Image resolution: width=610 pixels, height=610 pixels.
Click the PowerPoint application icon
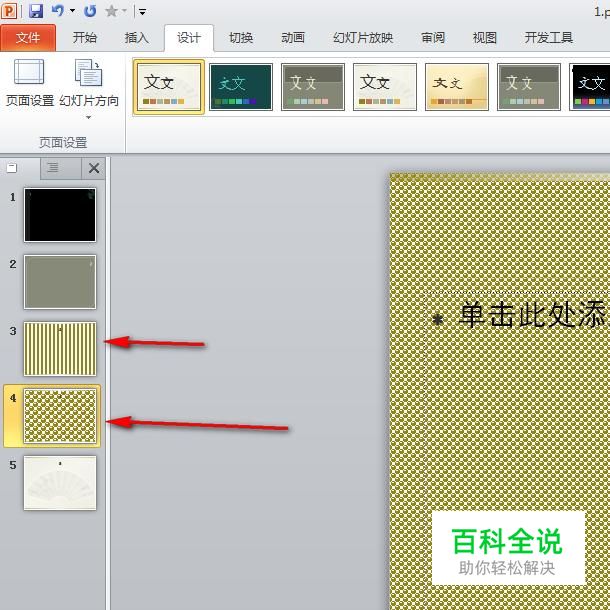(x=9, y=11)
